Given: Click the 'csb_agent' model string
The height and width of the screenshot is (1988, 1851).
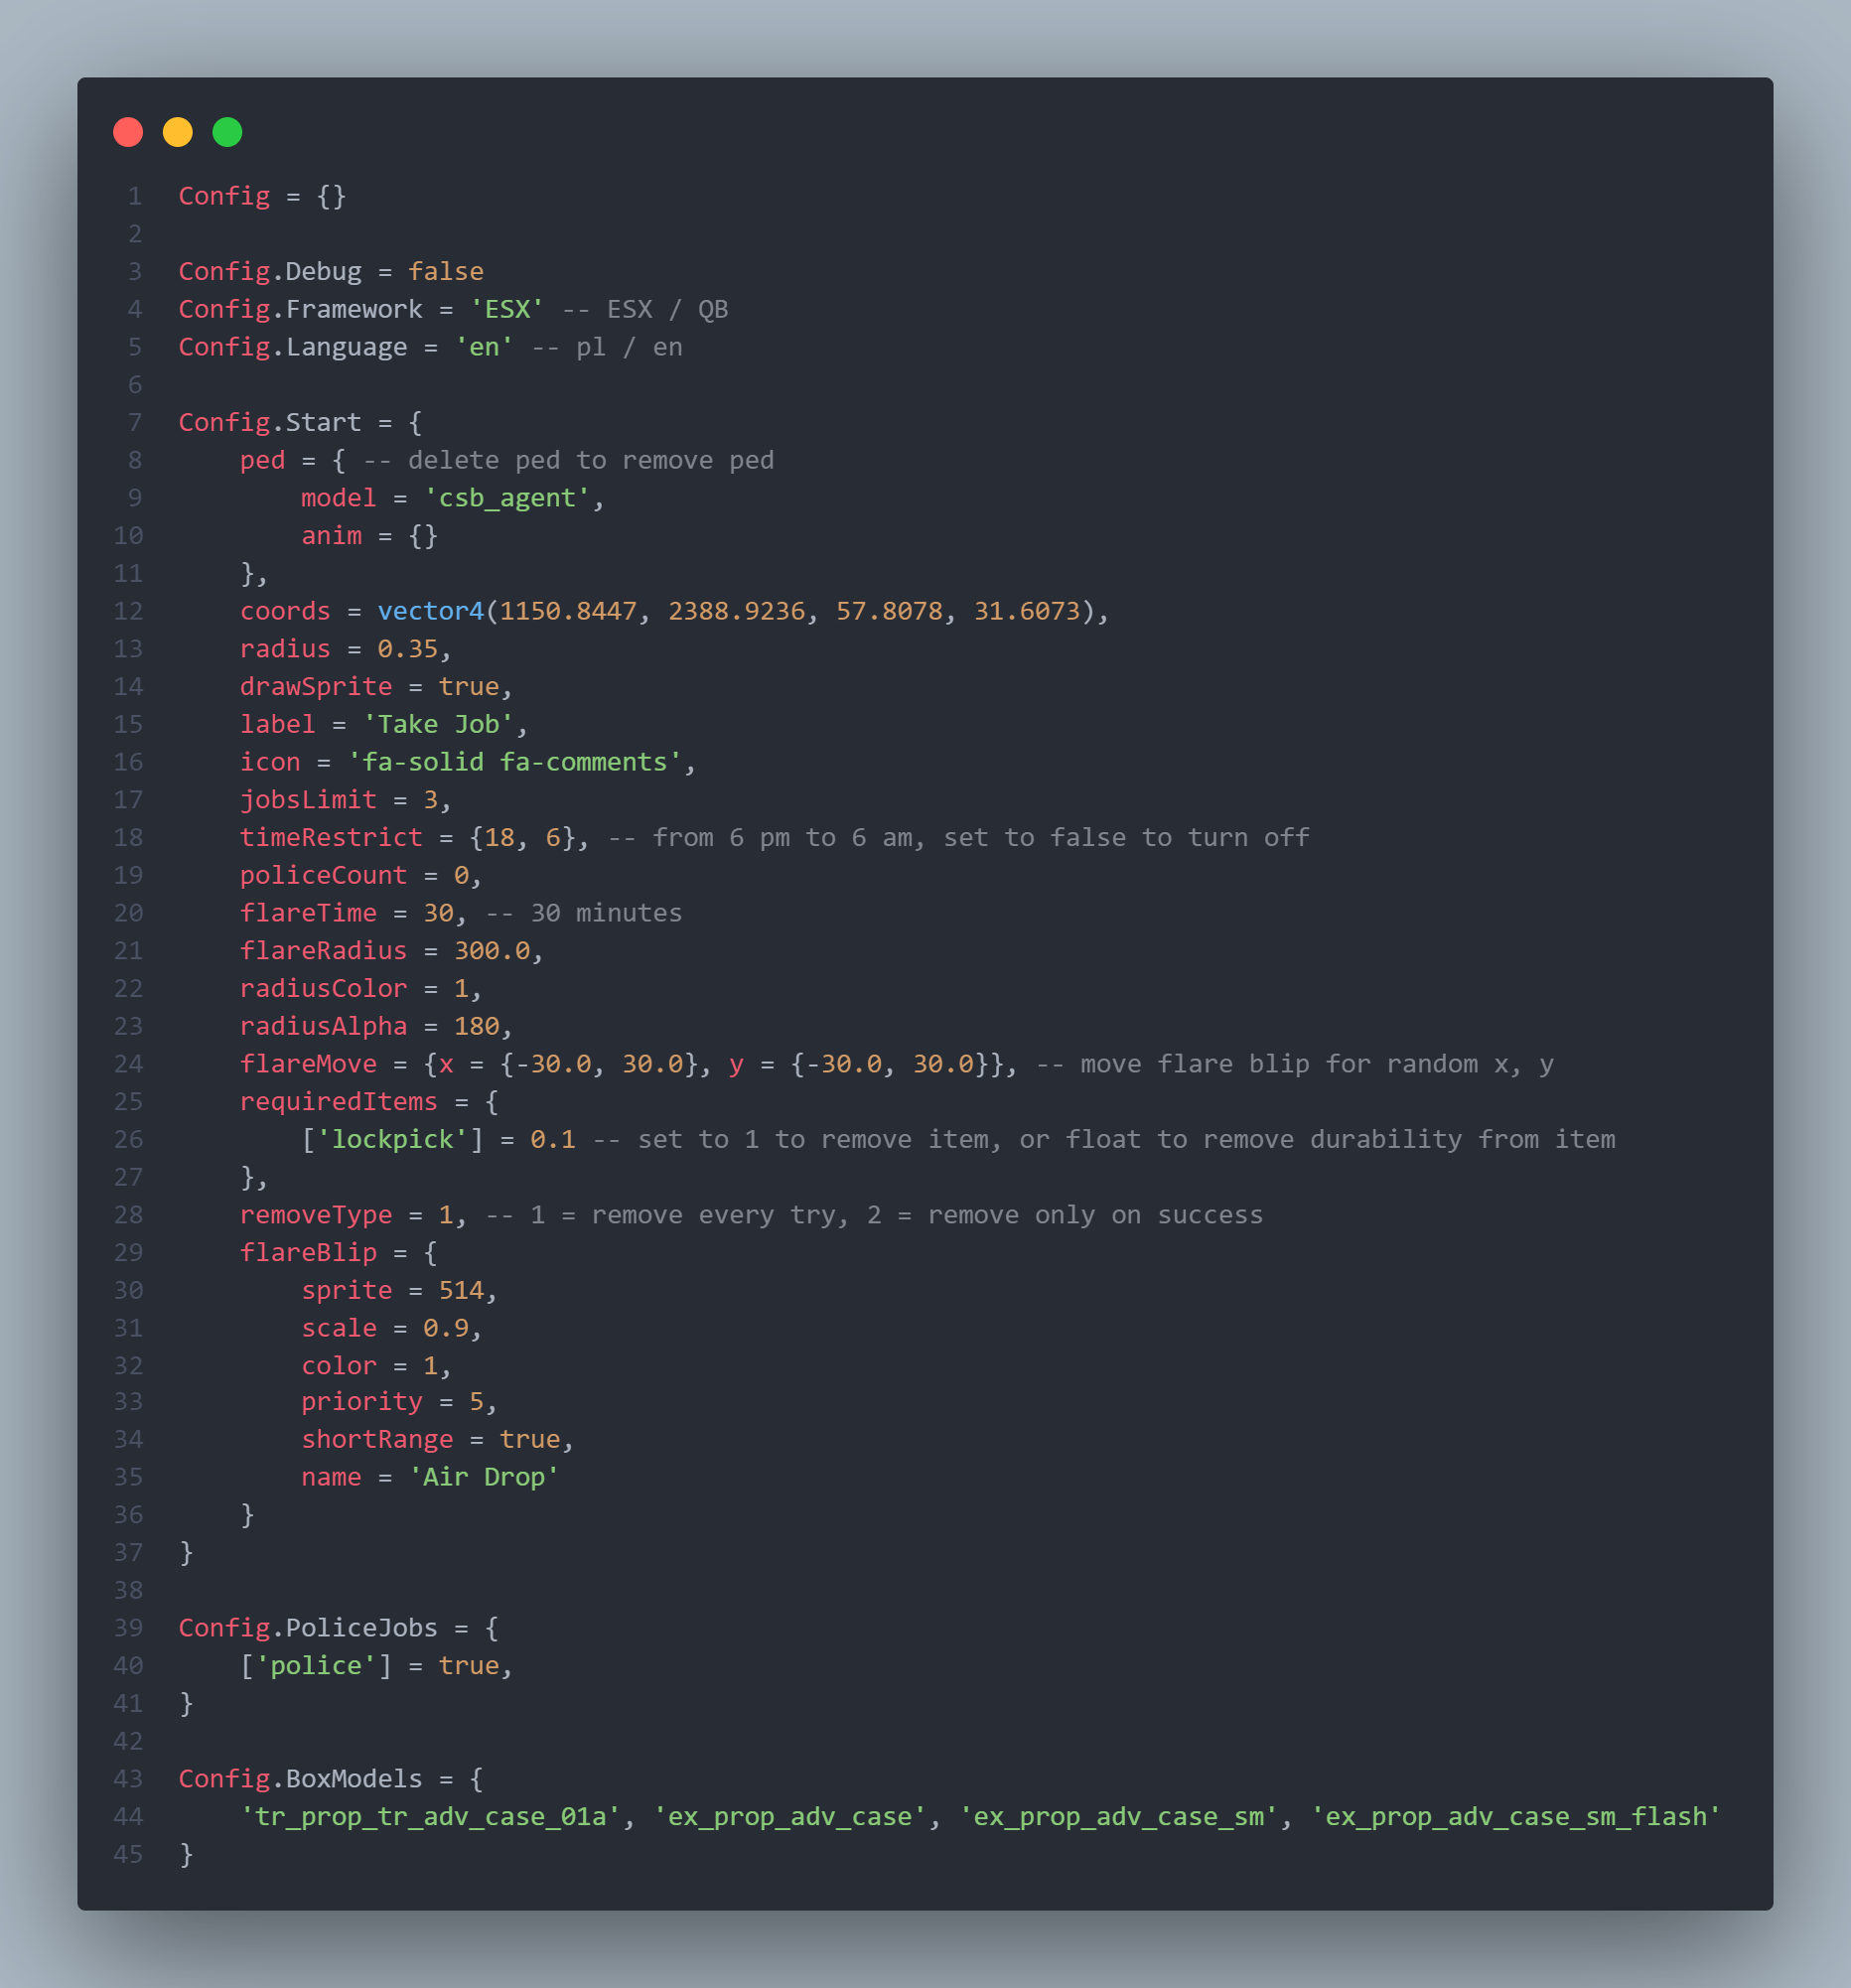Looking at the screenshot, I should pos(506,498).
